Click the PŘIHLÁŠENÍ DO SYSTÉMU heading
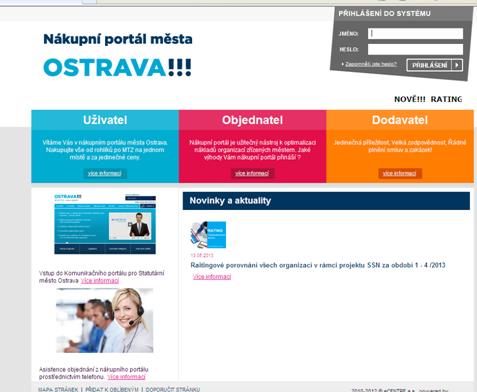 pos(384,14)
